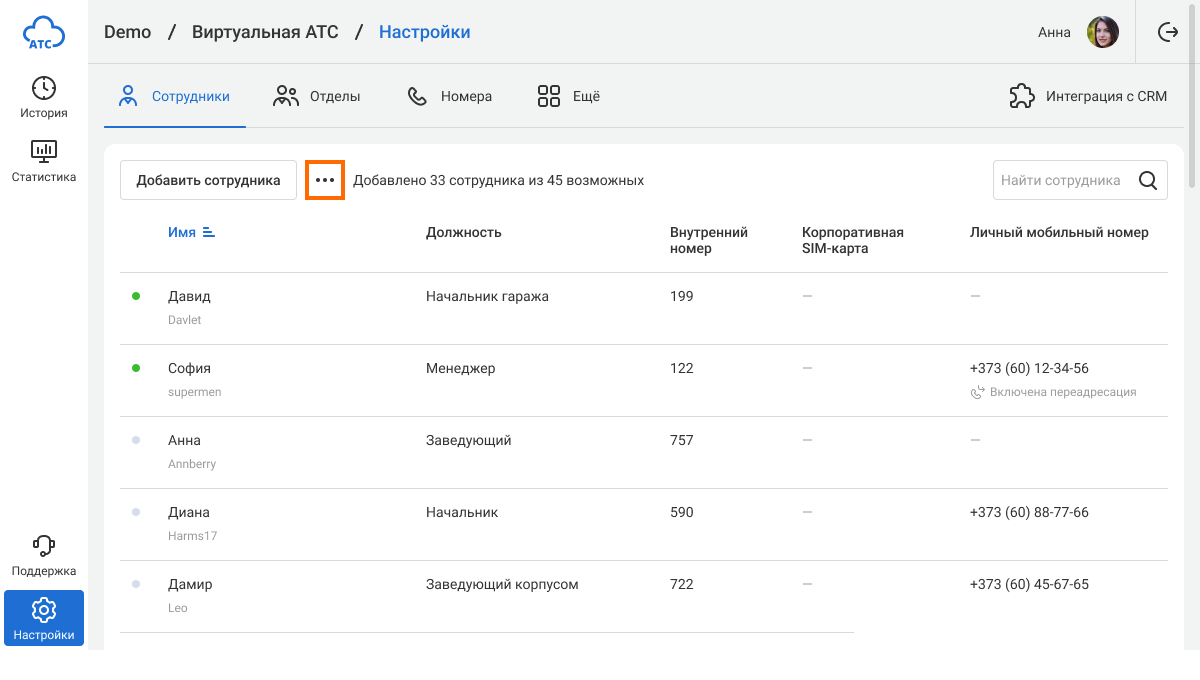1200x680 pixels.
Task: Open the История call history section
Action: [x=44, y=97]
